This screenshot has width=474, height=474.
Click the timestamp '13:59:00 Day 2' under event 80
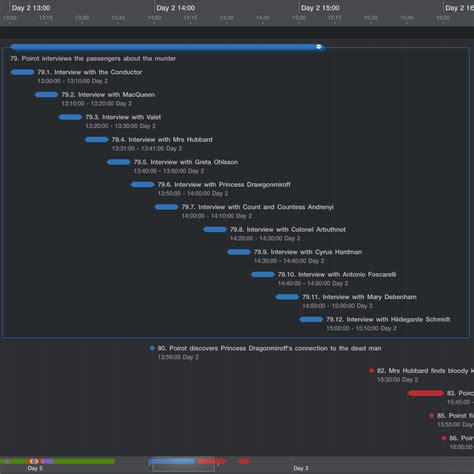coord(178,357)
